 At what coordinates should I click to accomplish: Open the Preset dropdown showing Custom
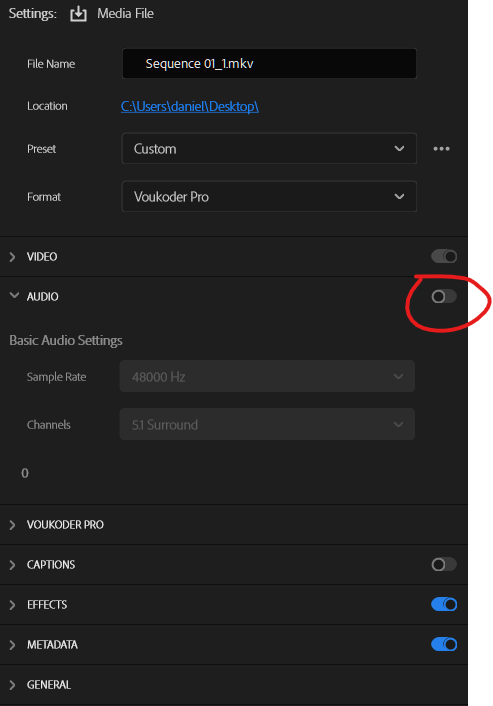coord(269,148)
